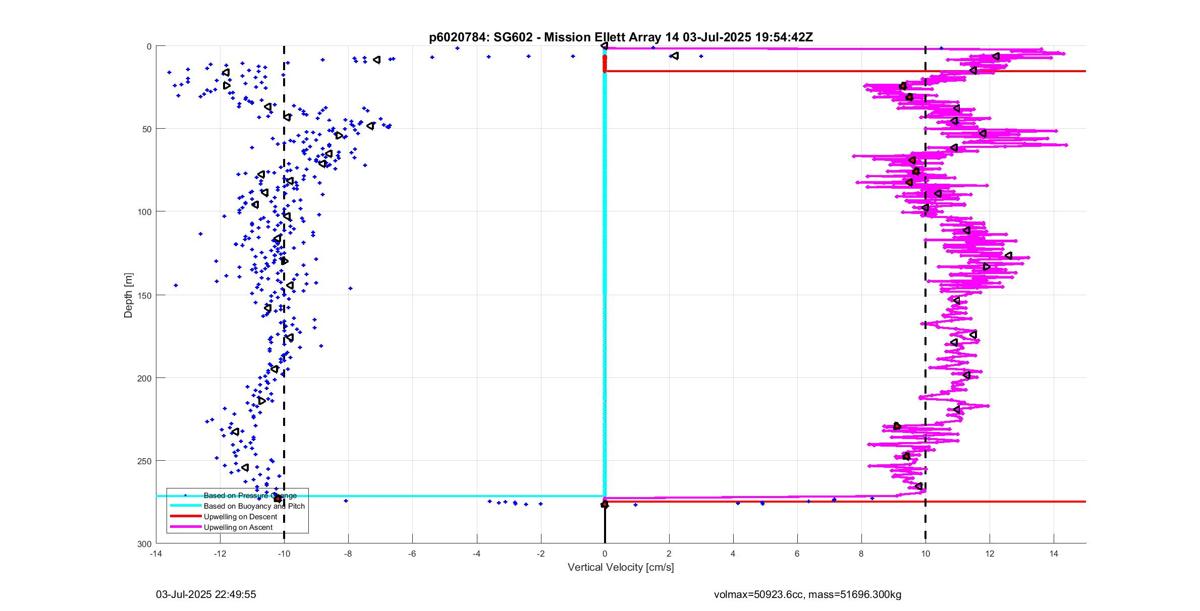Click x-axis tick label '-4'

click(476, 552)
